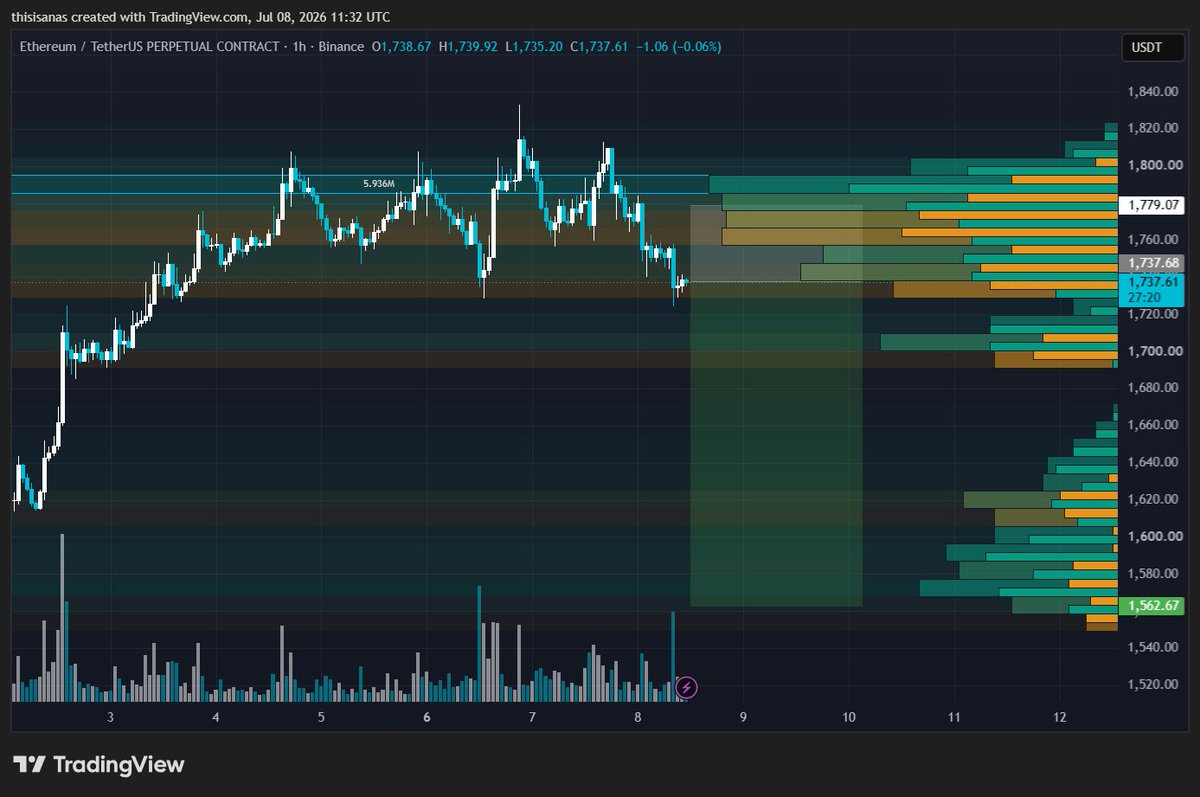The height and width of the screenshot is (797, 1200).
Task: Select the grey stop-loss zone of short position
Action: click(x=776, y=243)
